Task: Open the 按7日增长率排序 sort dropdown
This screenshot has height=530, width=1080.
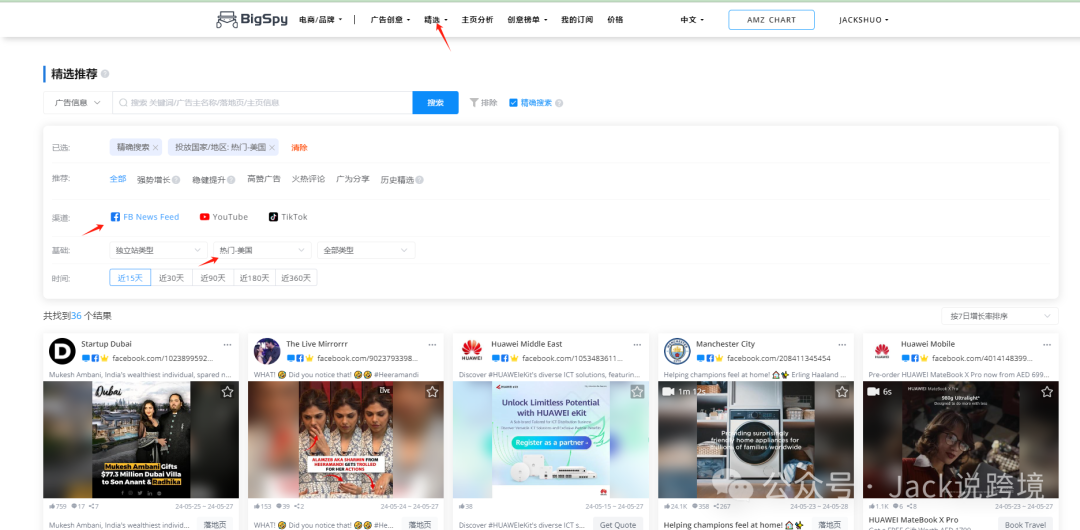Action: pyautogui.click(x=998, y=316)
